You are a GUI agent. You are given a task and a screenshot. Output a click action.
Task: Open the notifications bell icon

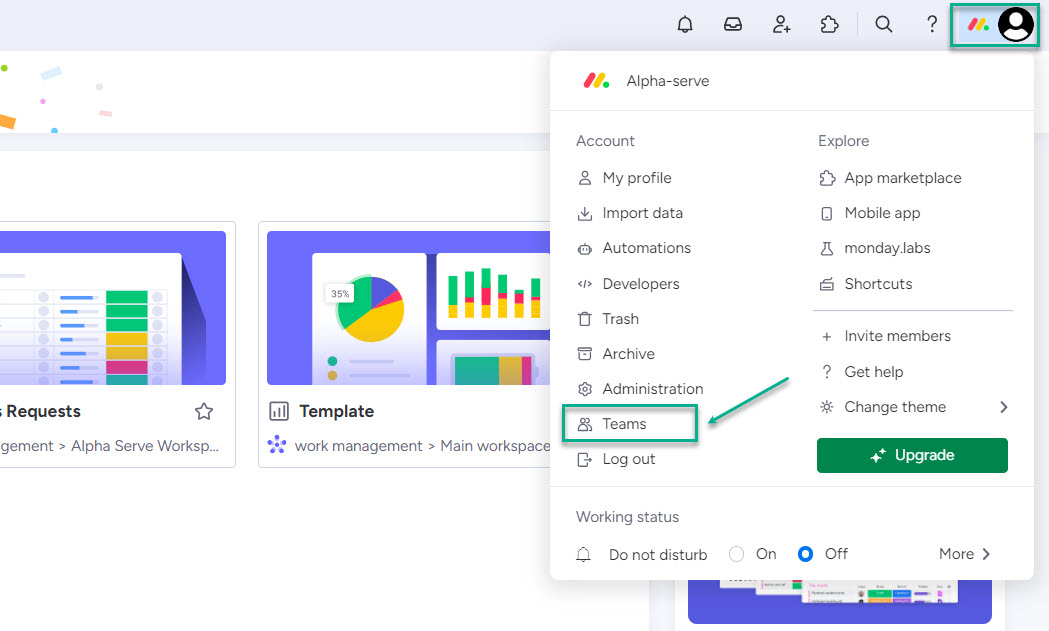pyautogui.click(x=685, y=25)
